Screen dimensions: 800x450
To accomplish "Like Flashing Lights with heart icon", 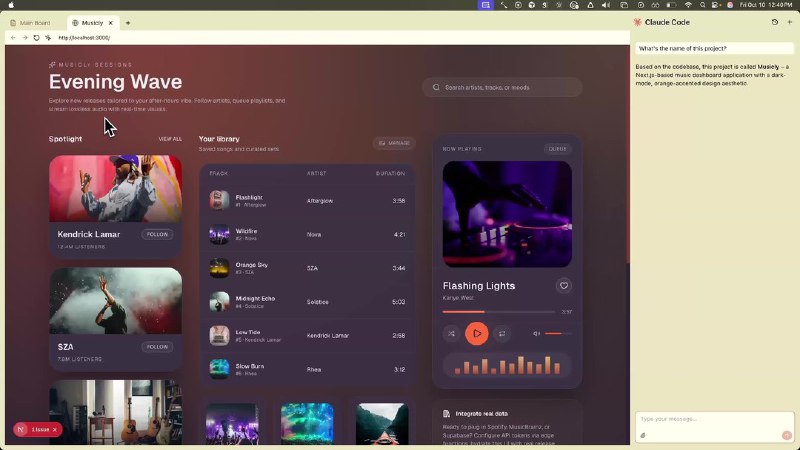I will tap(564, 286).
